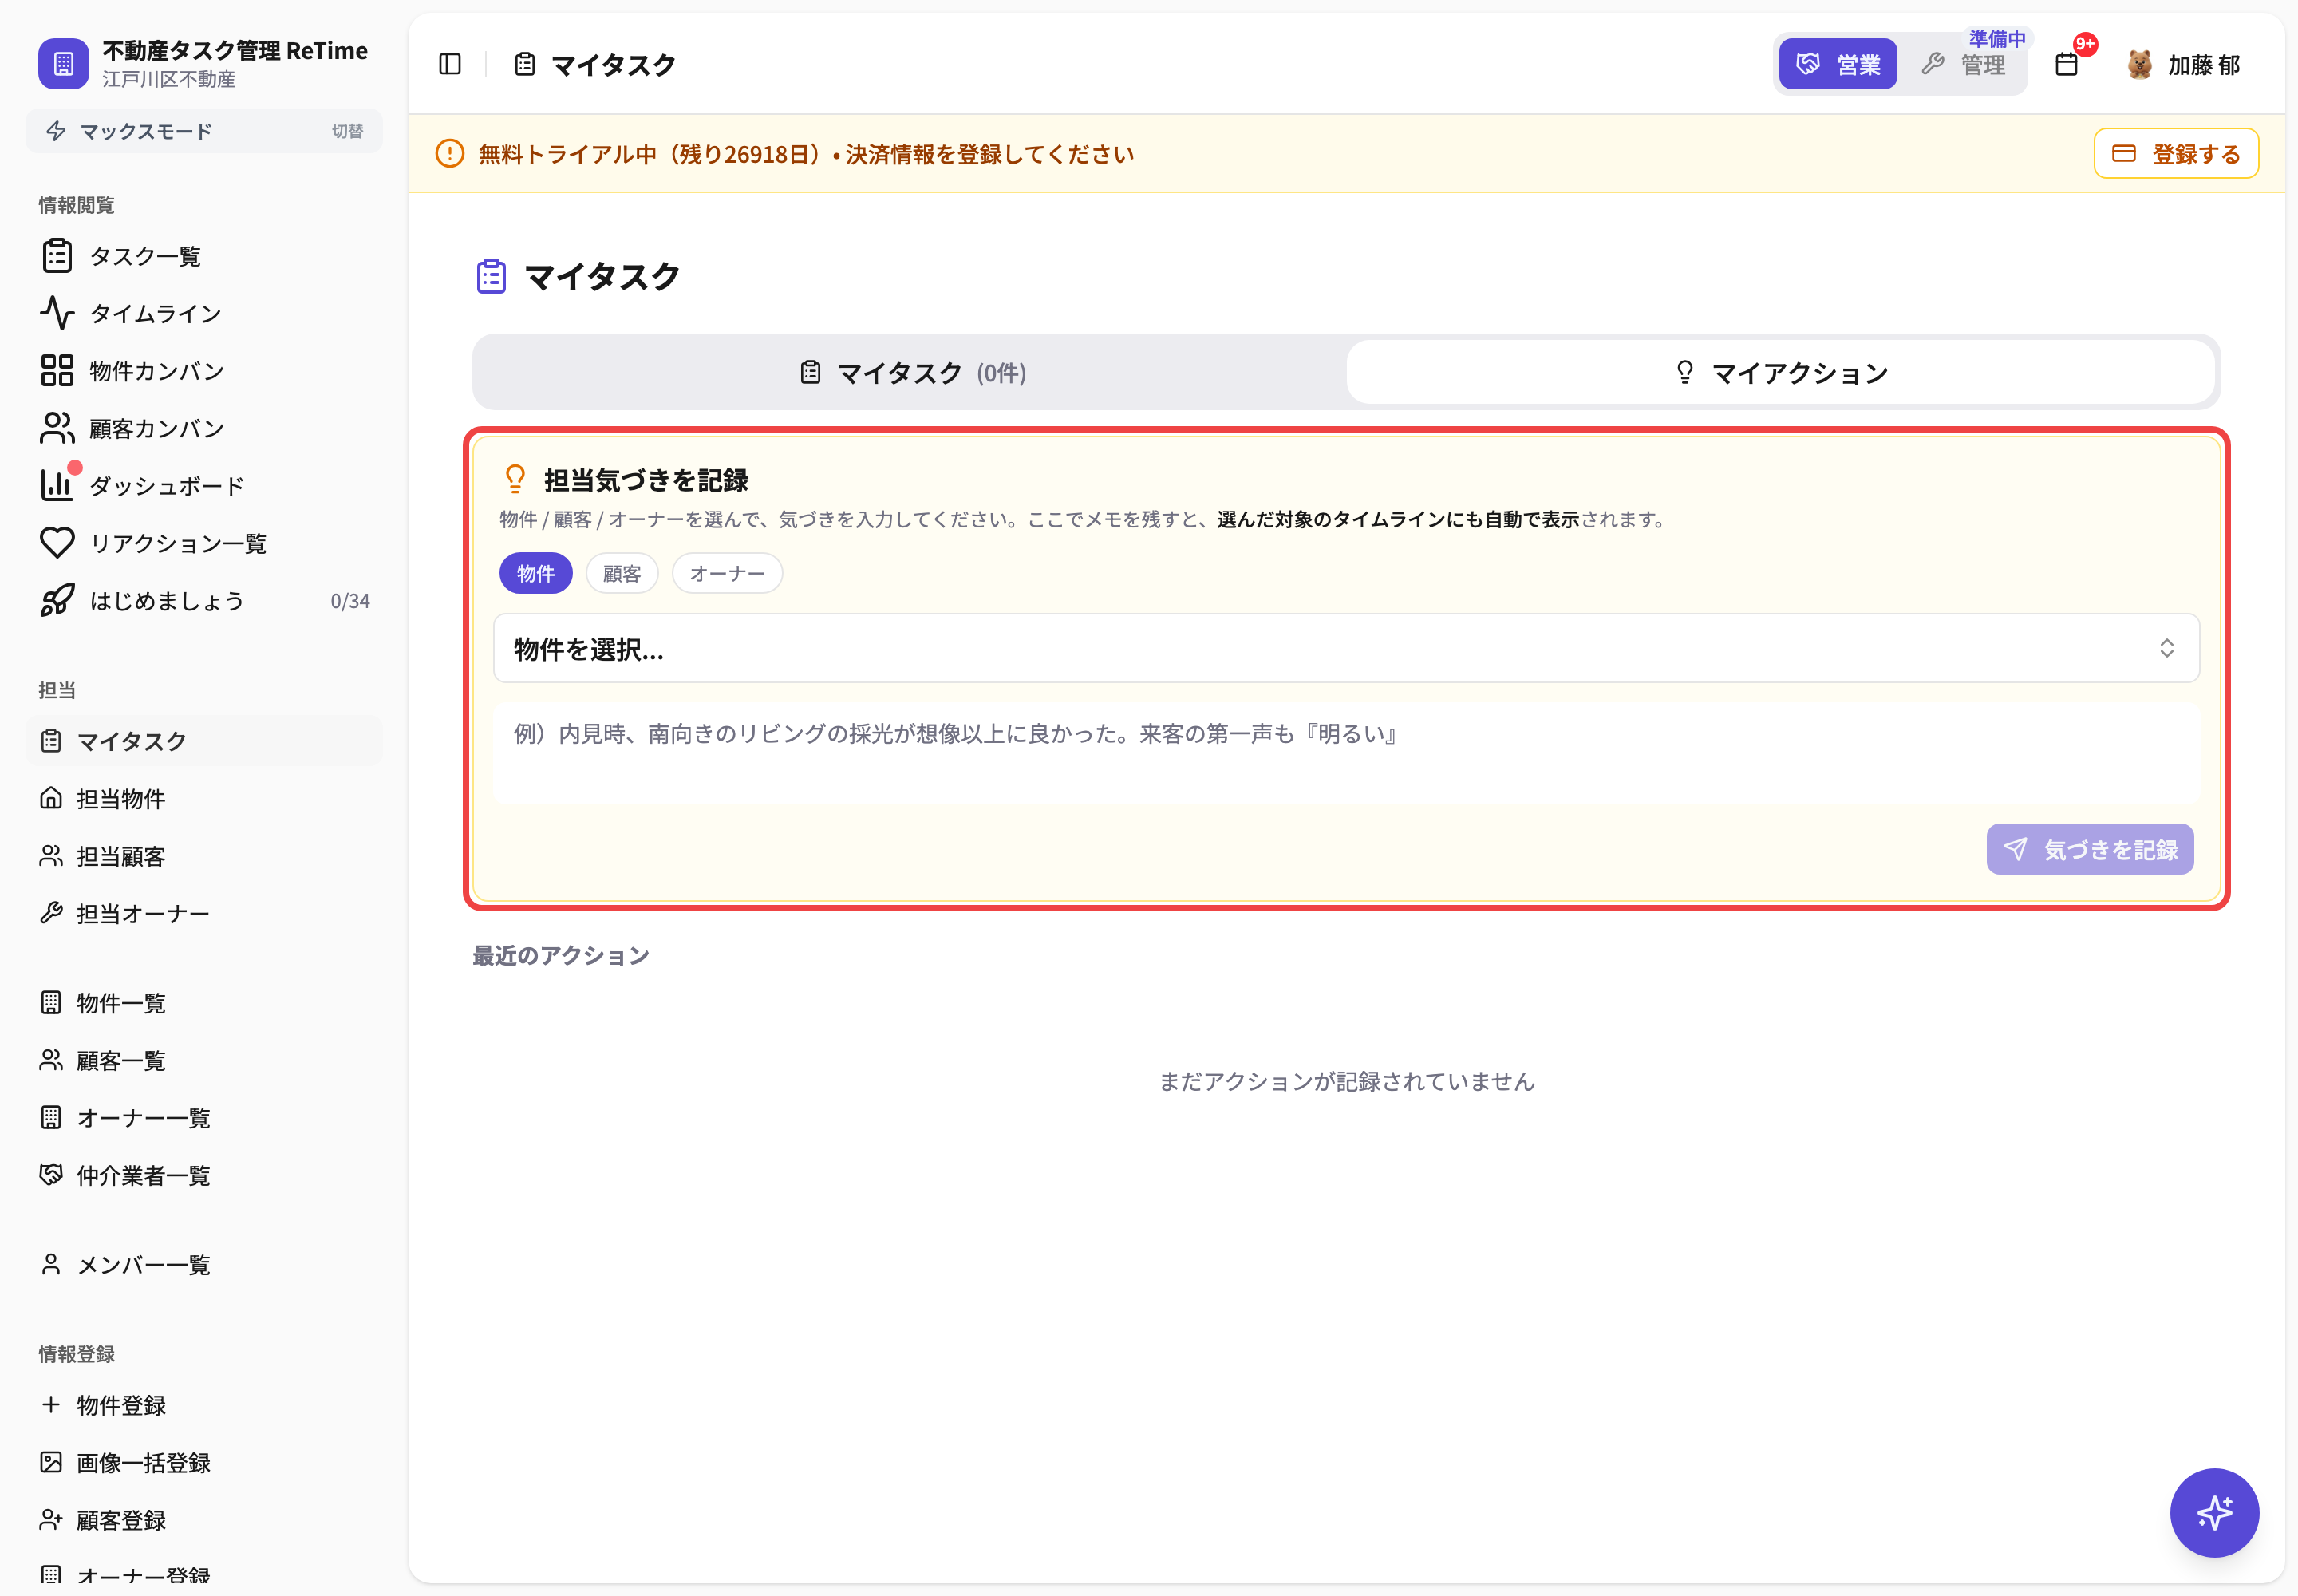
Task: Click the 気づき memo text area
Action: pos(1346,754)
